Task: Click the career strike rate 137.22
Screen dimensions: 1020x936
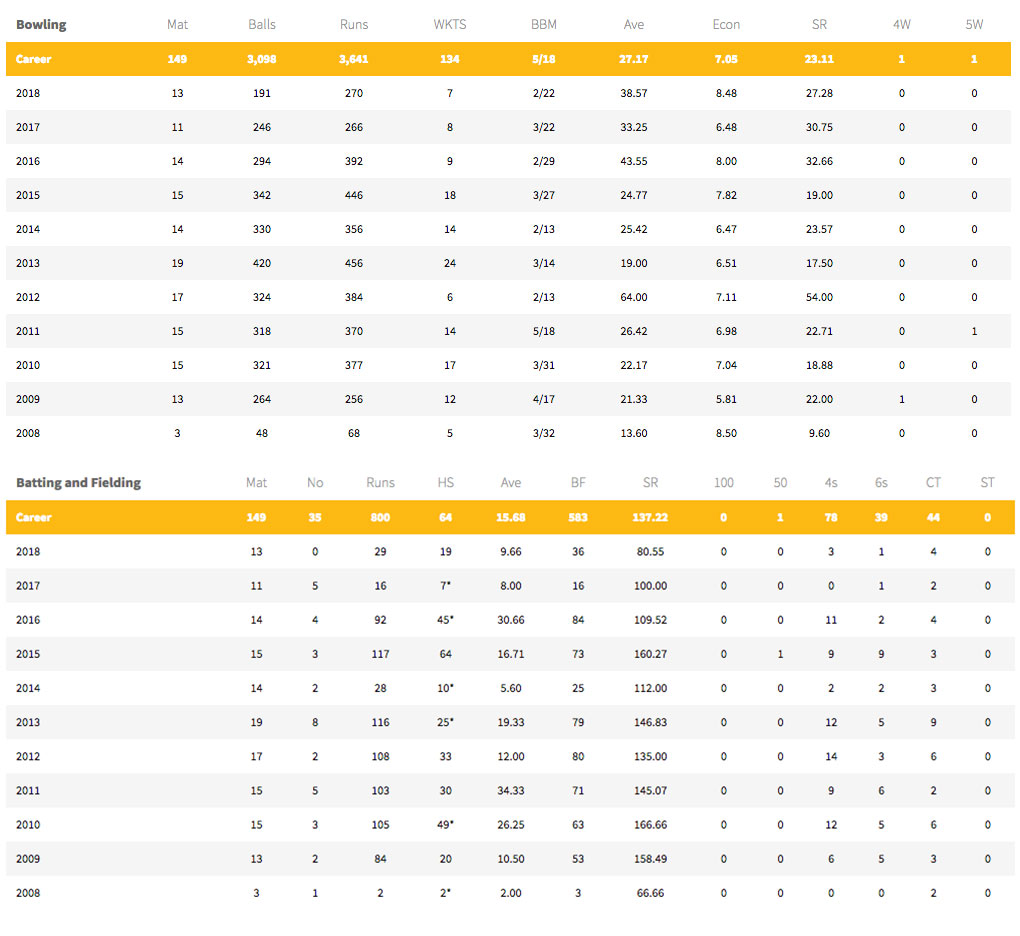Action: pyautogui.click(x=650, y=518)
